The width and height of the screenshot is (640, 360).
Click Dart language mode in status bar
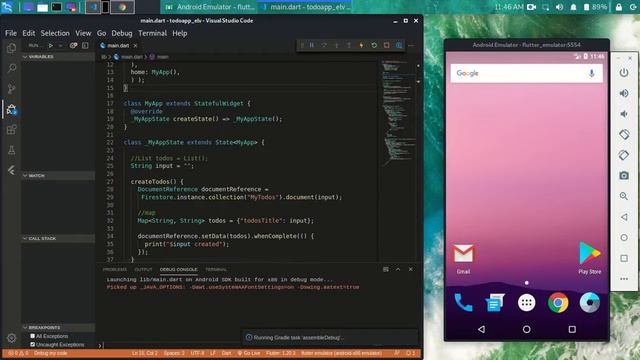[227, 353]
